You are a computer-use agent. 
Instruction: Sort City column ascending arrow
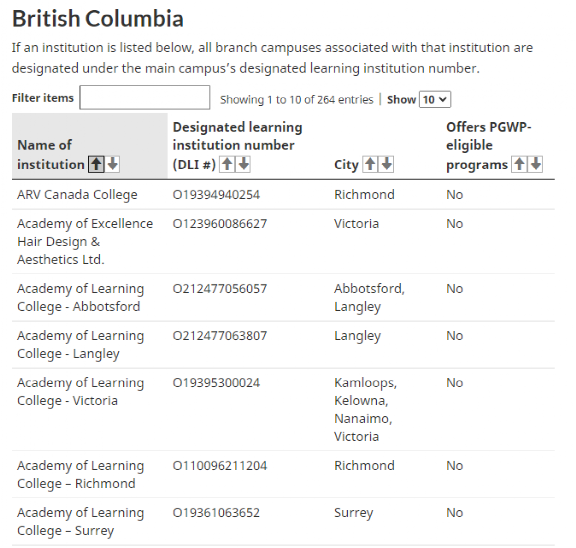(370, 164)
